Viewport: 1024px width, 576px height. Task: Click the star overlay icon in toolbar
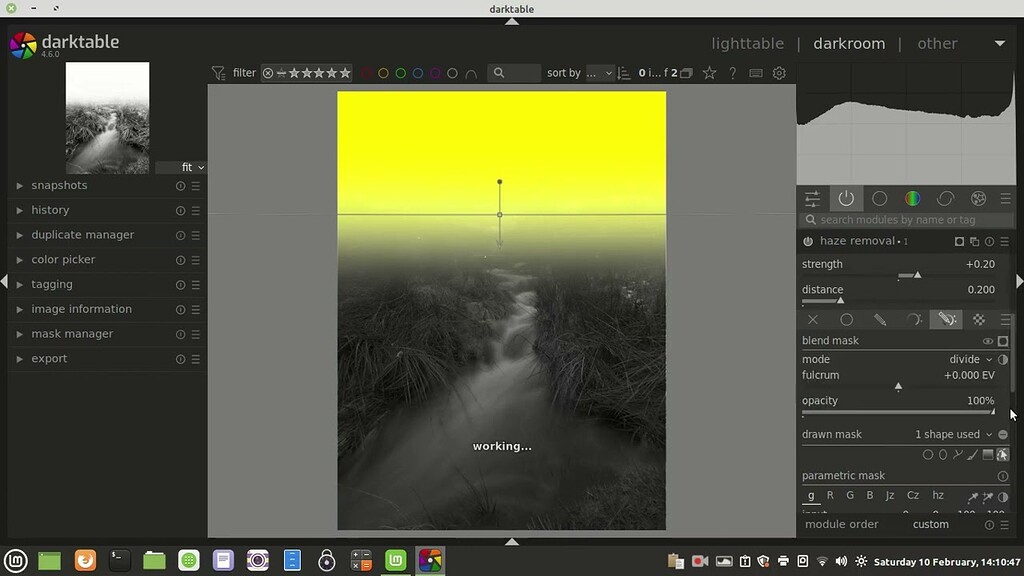(709, 73)
